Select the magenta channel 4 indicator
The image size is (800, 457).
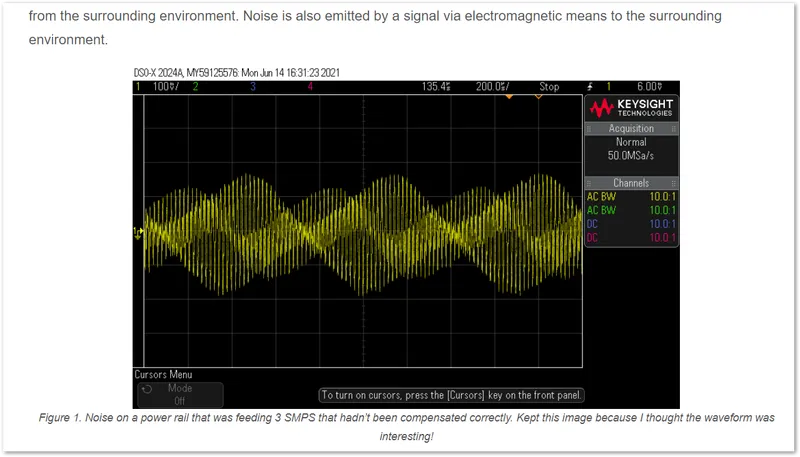click(311, 87)
